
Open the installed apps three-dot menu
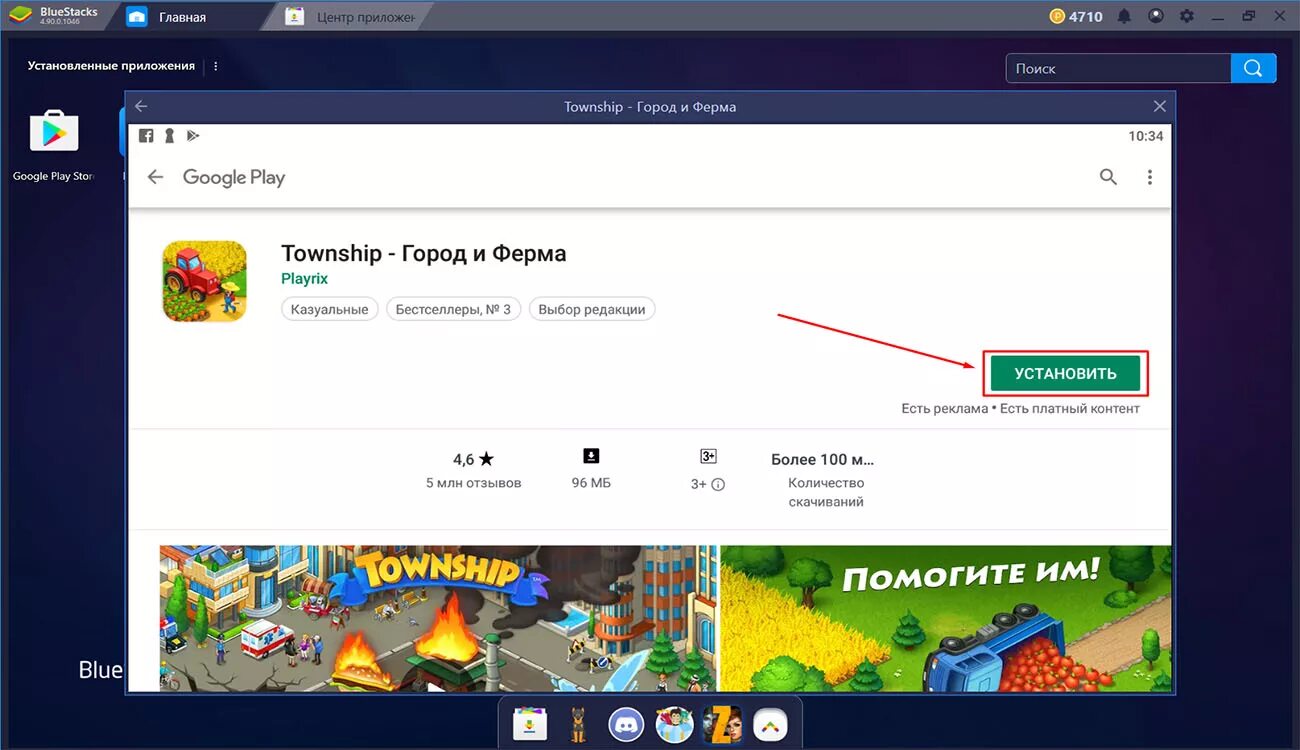tap(216, 66)
